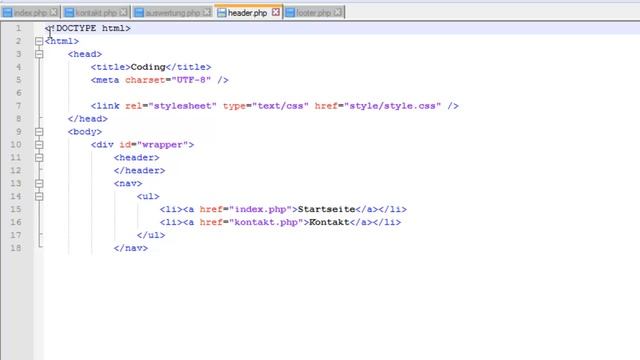
Task: Collapse the wrapper div fold on line 10
Action: coord(39,144)
